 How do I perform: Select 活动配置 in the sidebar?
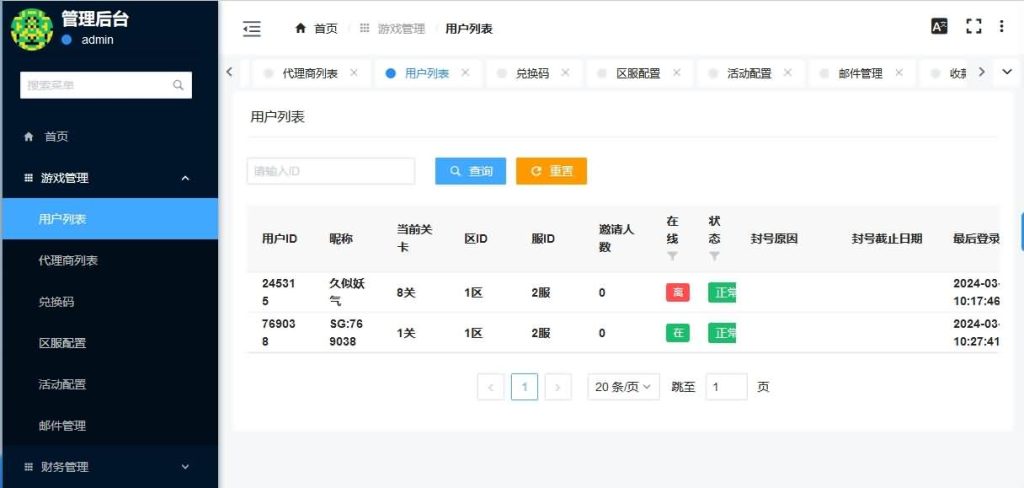[110, 384]
